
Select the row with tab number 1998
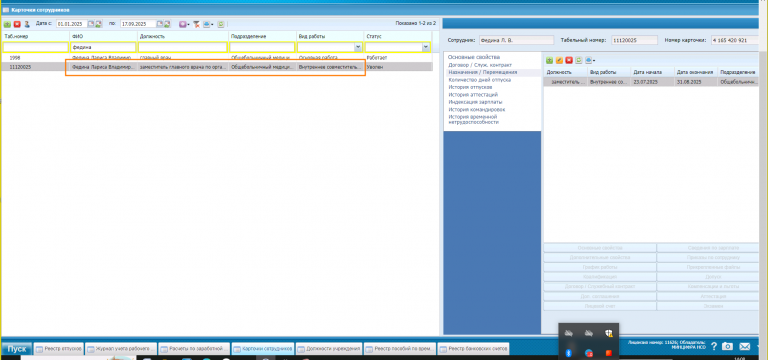217,58
